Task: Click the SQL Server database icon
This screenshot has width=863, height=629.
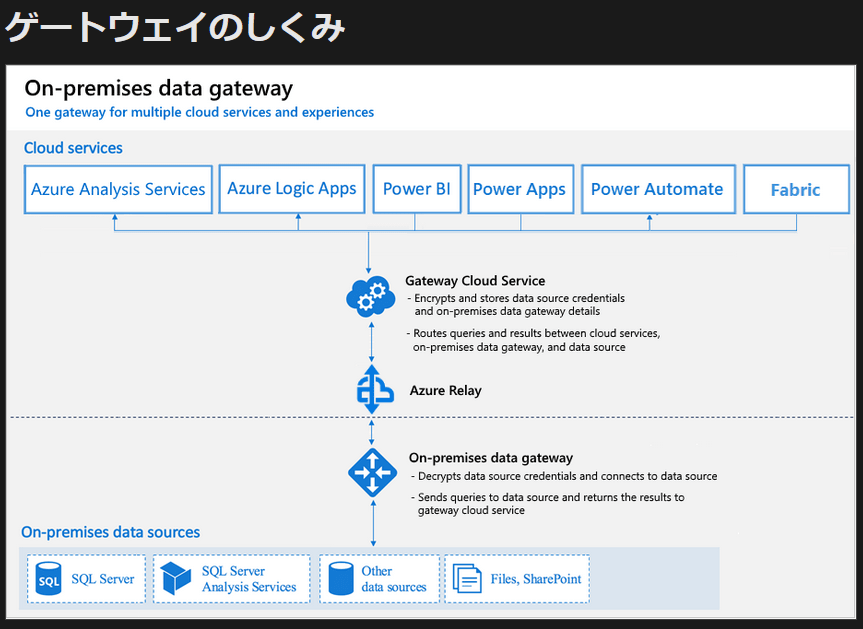Action: click(x=48, y=578)
